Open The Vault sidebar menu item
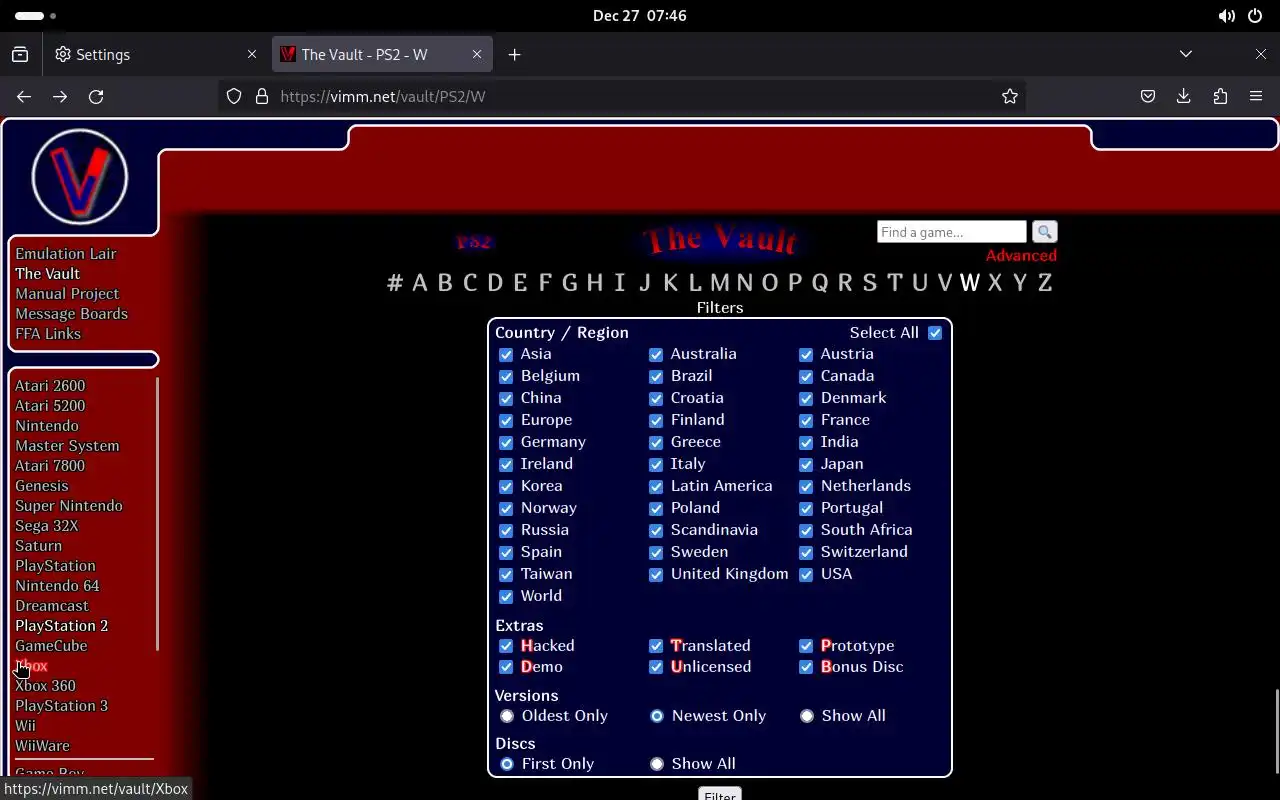 click(47, 274)
